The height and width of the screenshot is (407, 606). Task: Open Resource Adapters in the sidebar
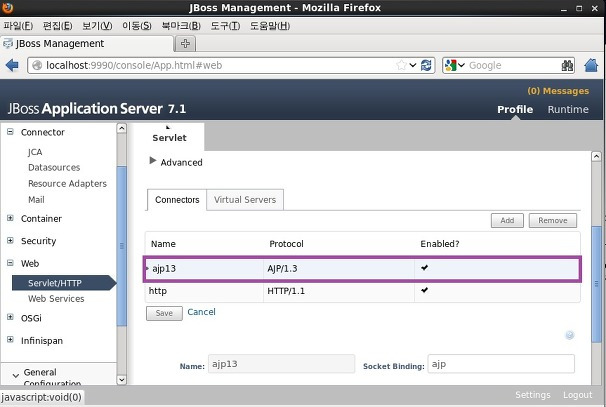point(67,184)
